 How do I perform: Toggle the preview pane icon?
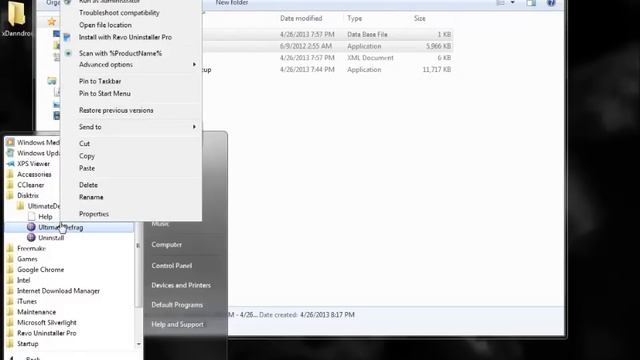(531, 3)
